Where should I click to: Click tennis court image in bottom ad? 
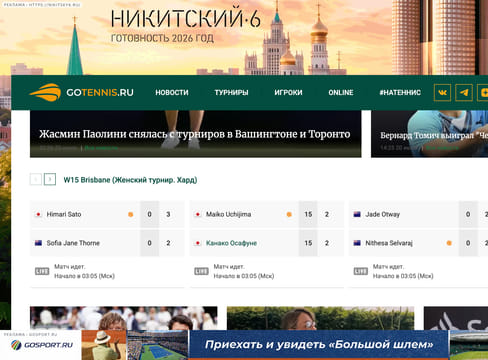[158, 345]
